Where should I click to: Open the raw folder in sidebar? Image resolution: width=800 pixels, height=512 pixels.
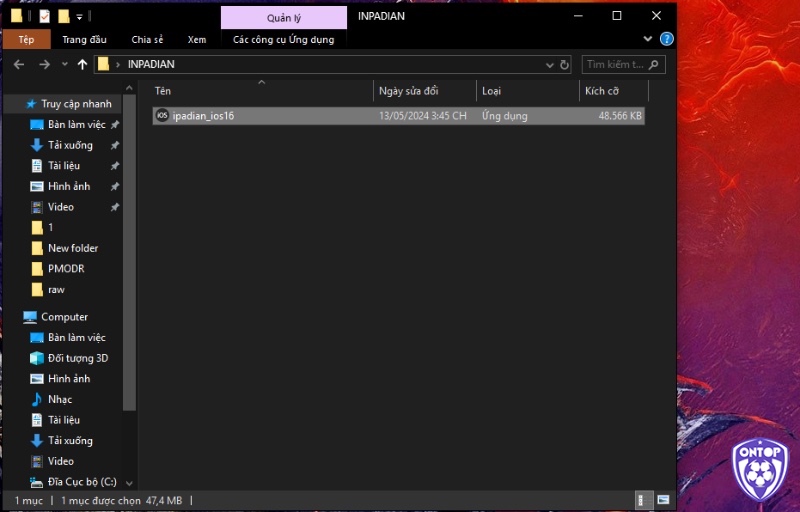[x=56, y=290]
